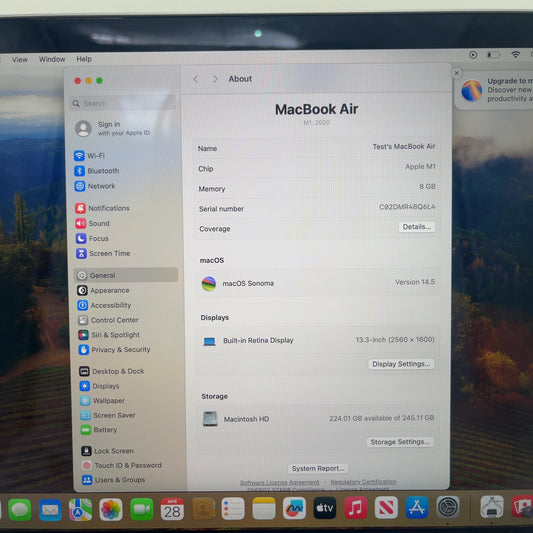Open Messages from the Dock
Image resolution: width=533 pixels, height=533 pixels.
point(19,510)
